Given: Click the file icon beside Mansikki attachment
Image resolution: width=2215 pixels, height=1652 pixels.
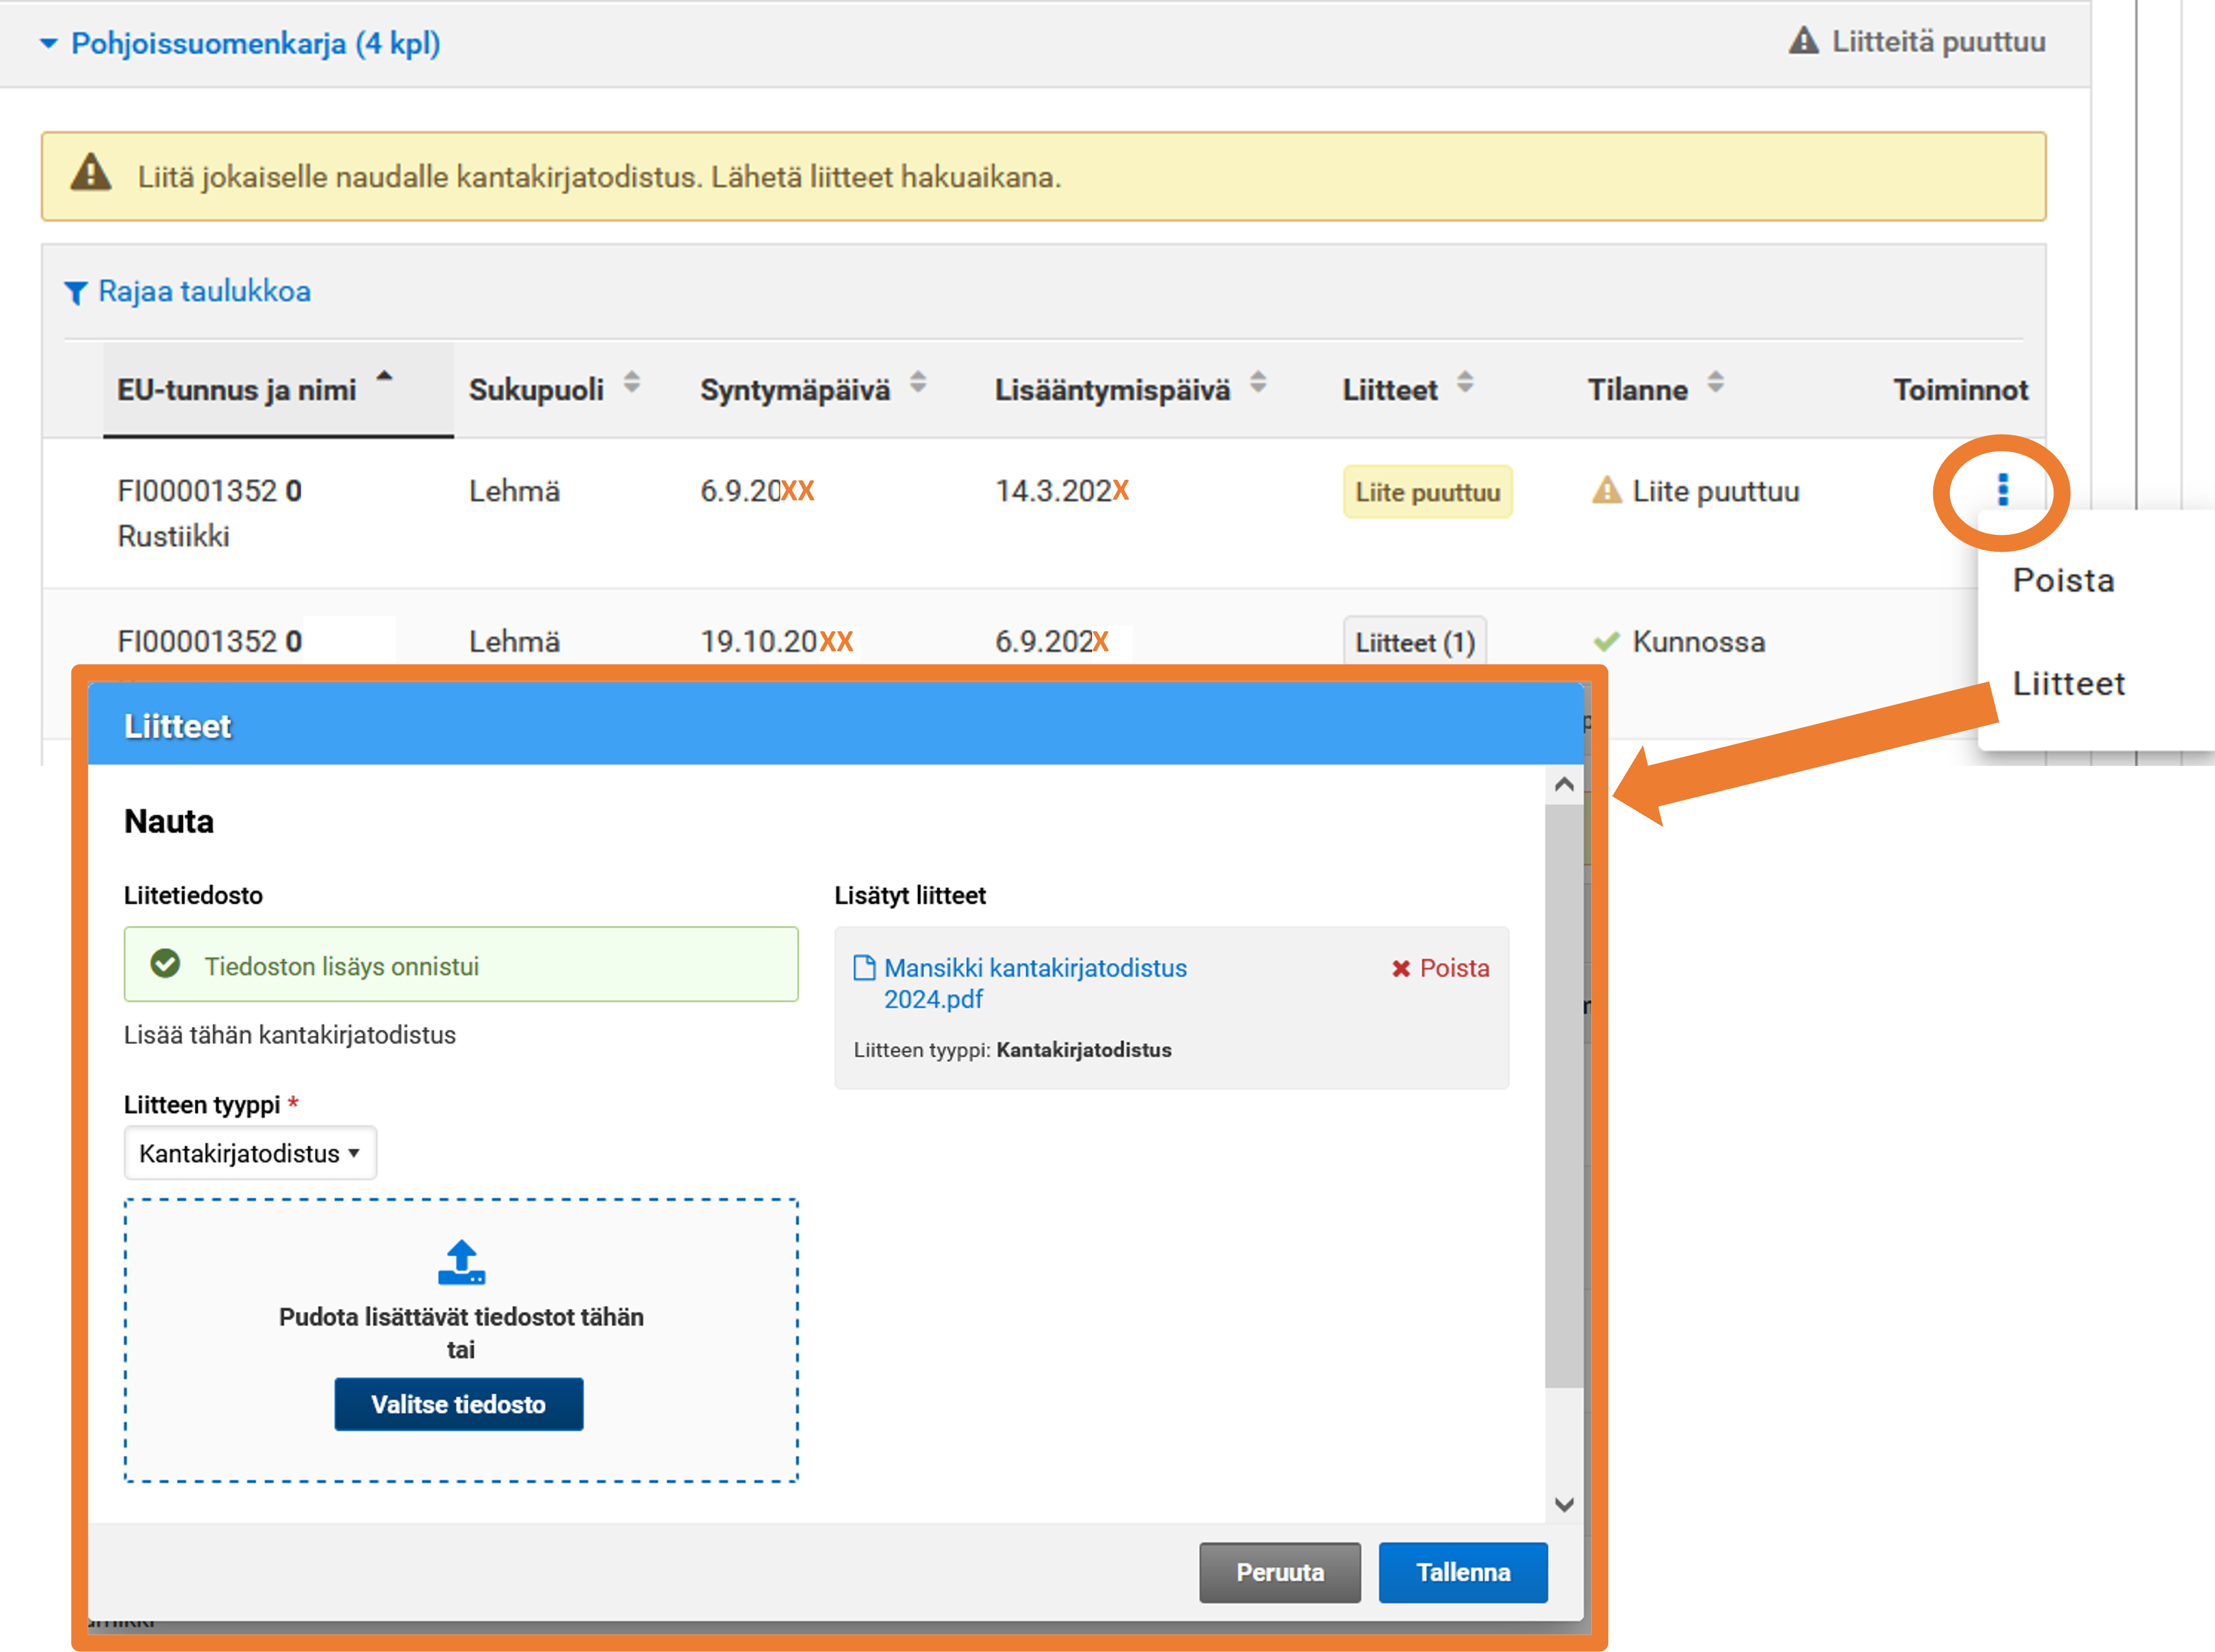Looking at the screenshot, I should (x=864, y=967).
